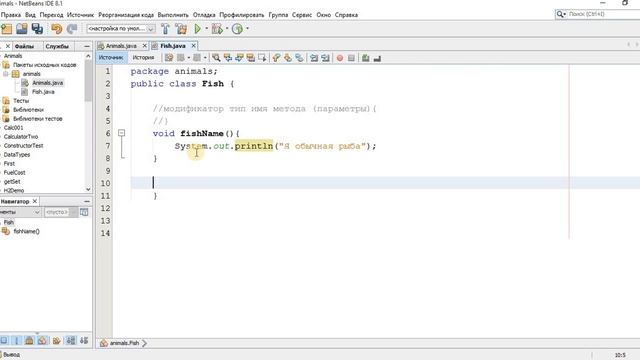Viewport: 640px width, 360px height.
Task: Toggle the Sort by Name navigator icon
Action: (x=71, y=340)
